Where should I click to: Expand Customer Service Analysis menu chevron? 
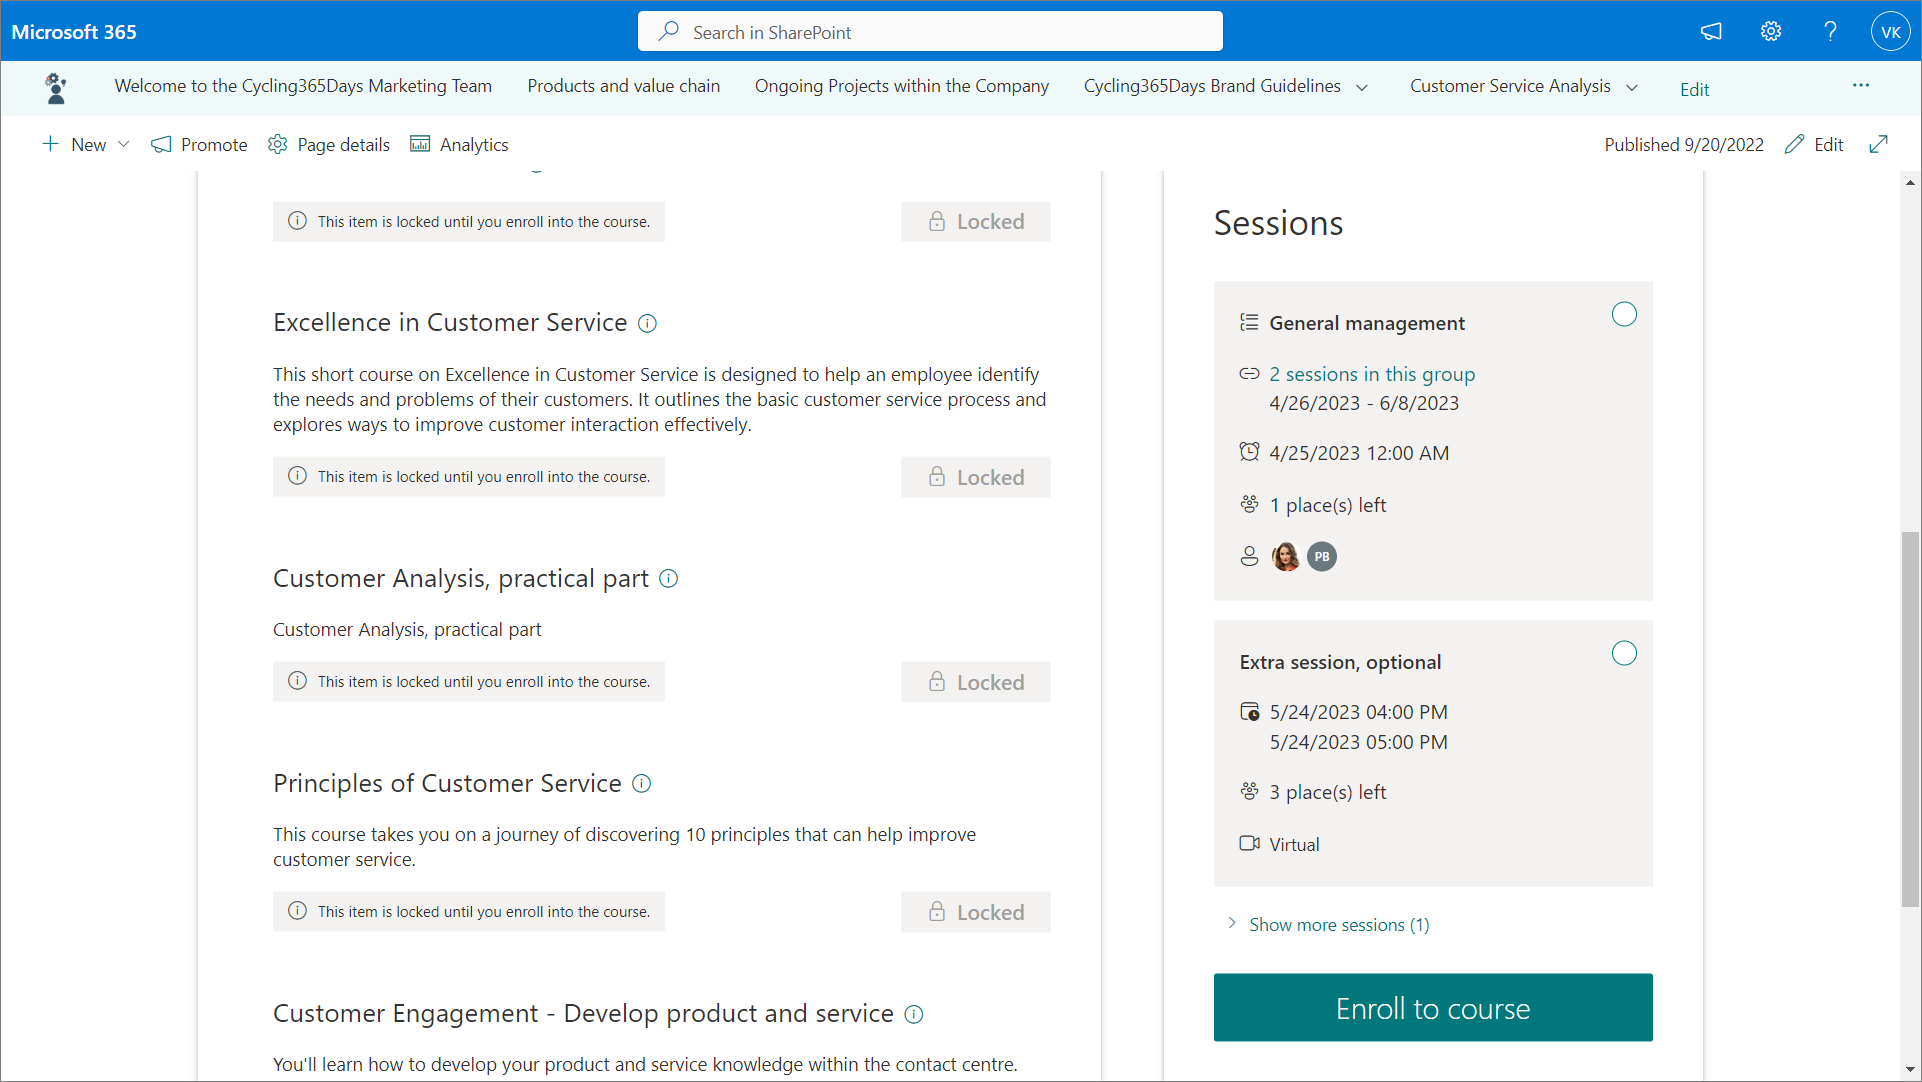(x=1632, y=87)
